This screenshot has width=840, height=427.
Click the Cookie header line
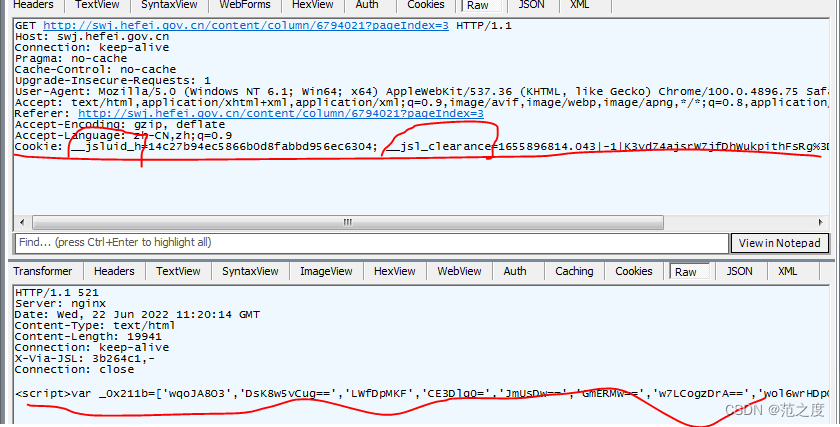coord(421,146)
